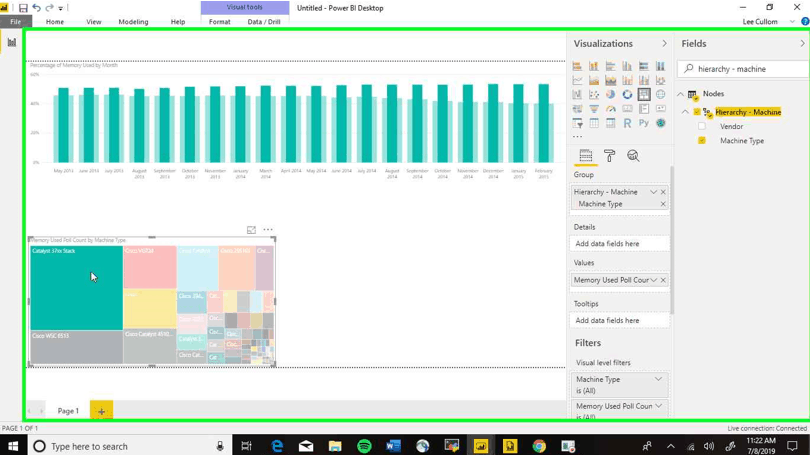Viewport: 810px width, 455px height.
Task: Remove Hierarchy - Machine from Group well
Action: pos(663,192)
